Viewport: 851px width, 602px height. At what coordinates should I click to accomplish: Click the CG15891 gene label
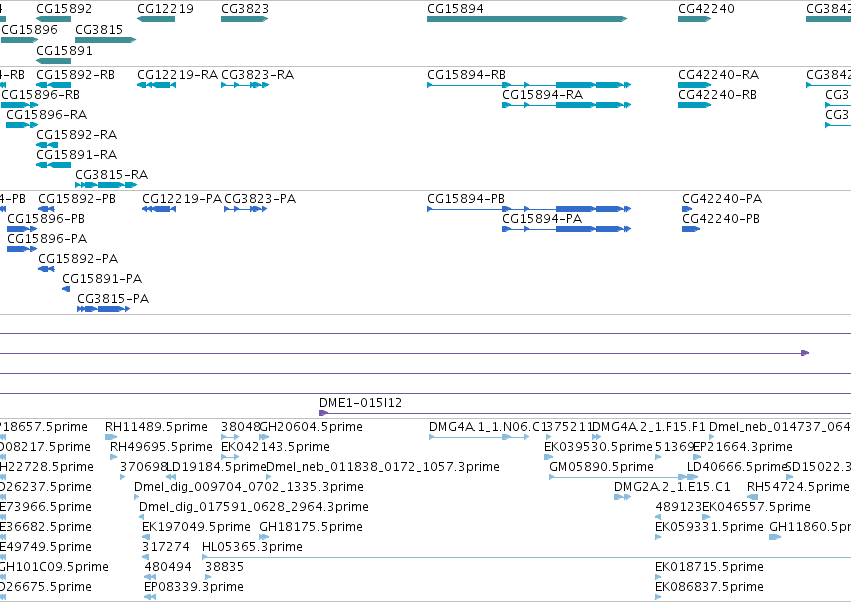64,50
